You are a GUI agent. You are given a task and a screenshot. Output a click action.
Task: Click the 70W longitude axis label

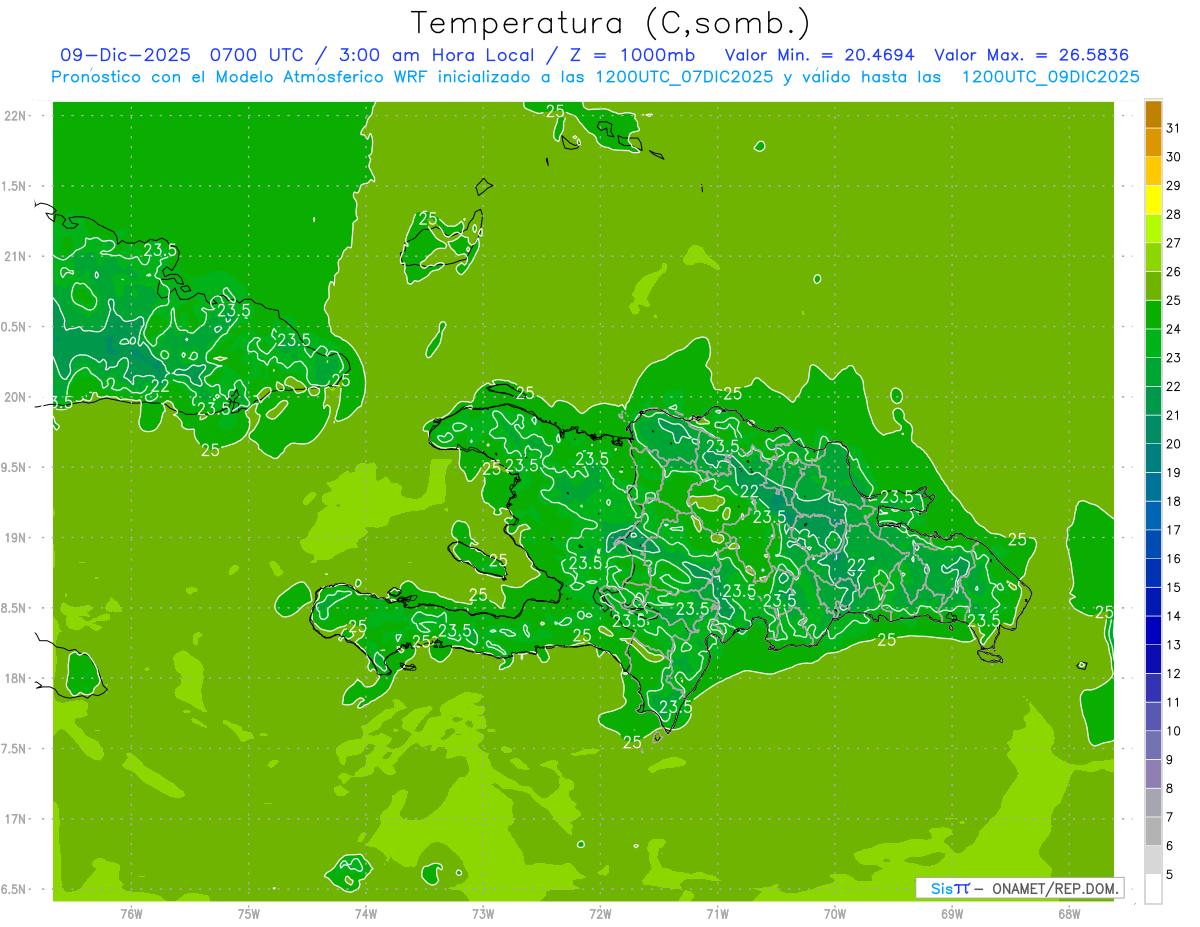835,913
